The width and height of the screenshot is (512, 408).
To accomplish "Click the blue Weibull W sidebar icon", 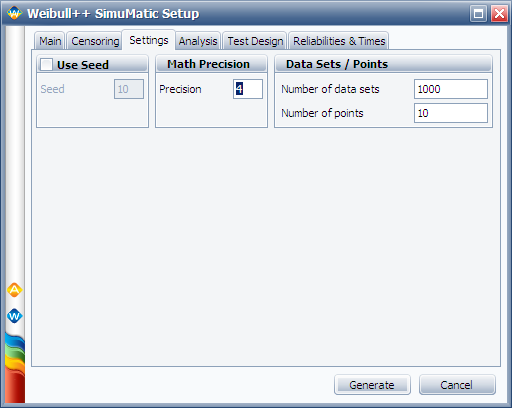I will (x=14, y=316).
